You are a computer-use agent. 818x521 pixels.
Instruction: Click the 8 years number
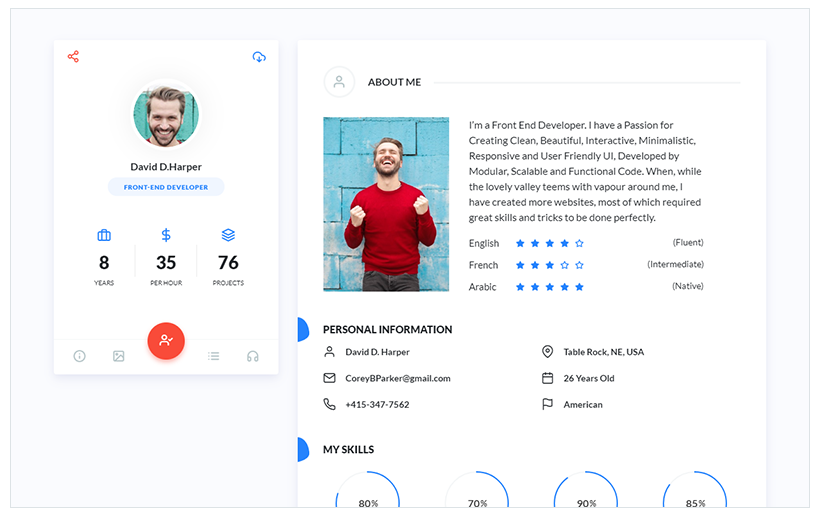click(x=104, y=262)
